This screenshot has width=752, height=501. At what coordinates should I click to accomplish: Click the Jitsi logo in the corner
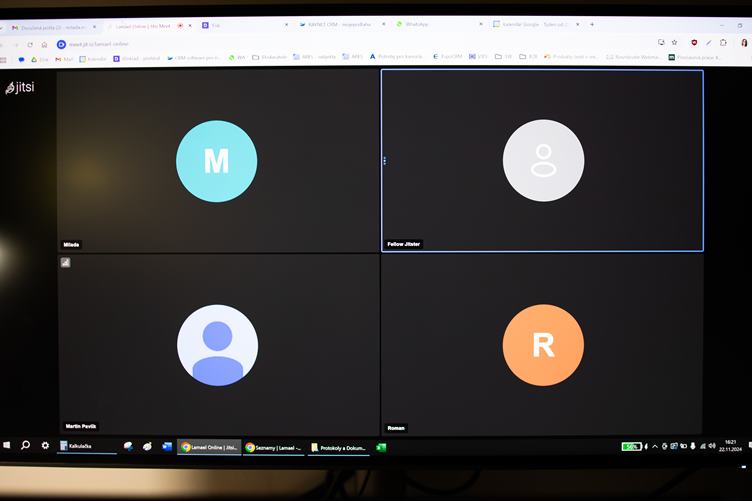tap(19, 88)
